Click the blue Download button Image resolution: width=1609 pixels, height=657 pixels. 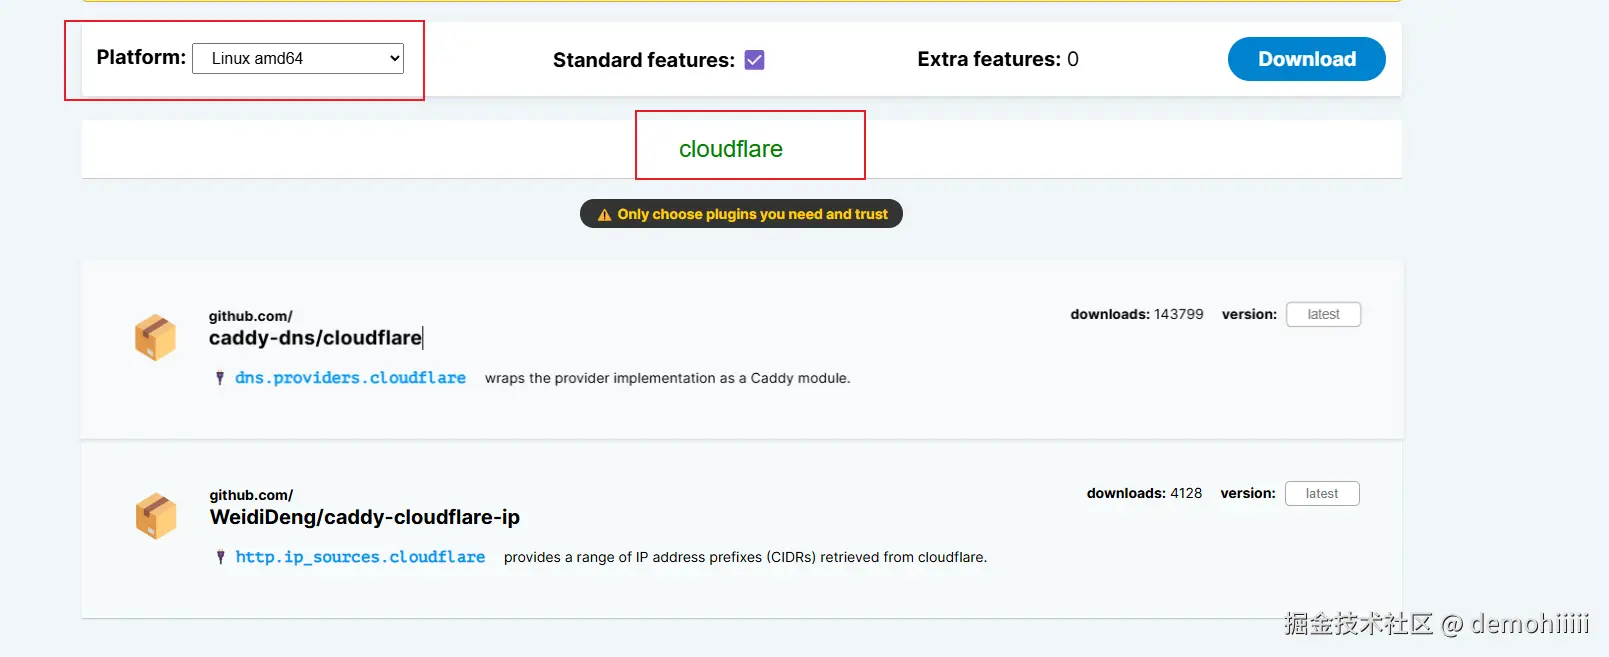1306,59
